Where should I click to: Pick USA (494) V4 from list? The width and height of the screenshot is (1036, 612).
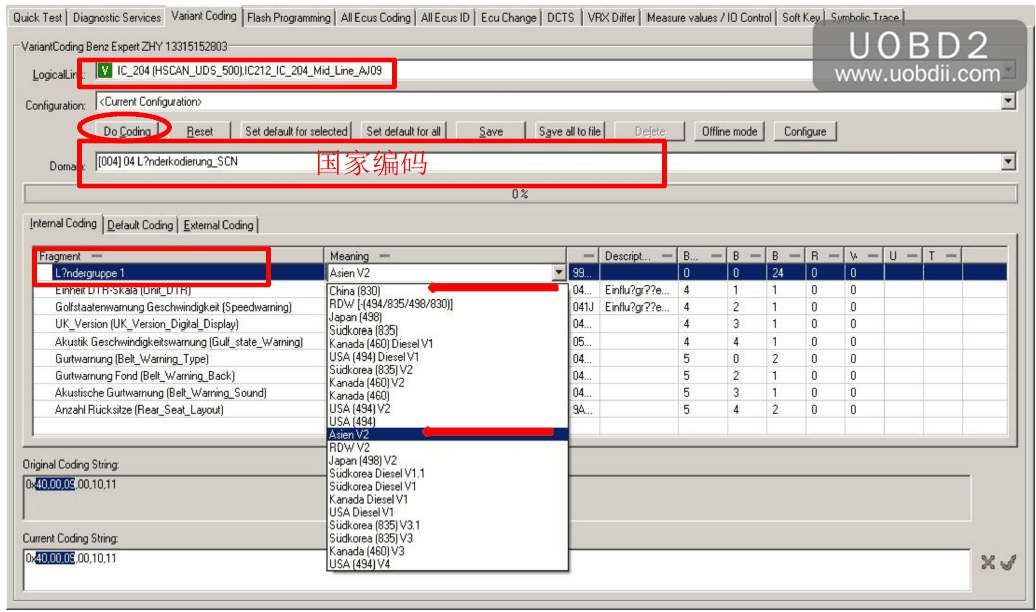pyautogui.click(x=447, y=564)
